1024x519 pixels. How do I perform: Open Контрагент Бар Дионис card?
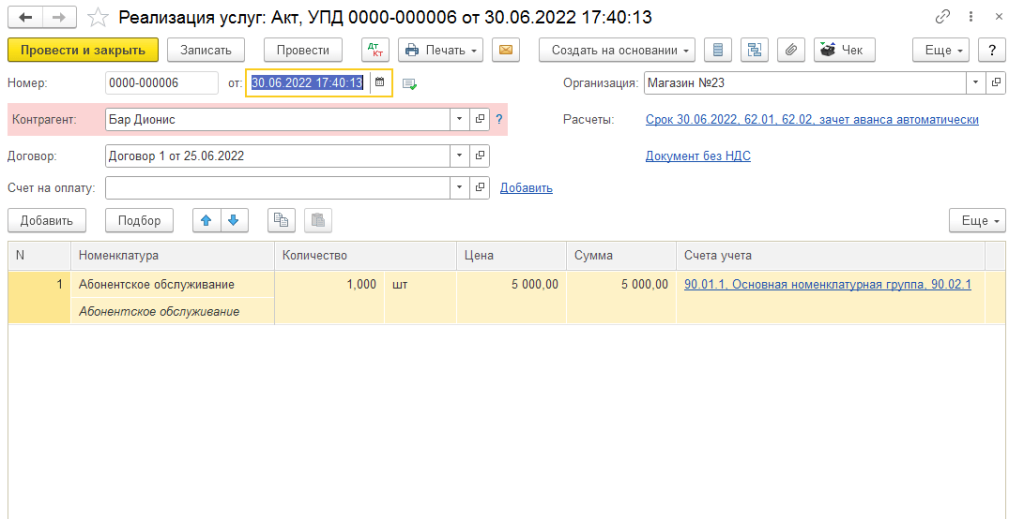click(x=480, y=119)
